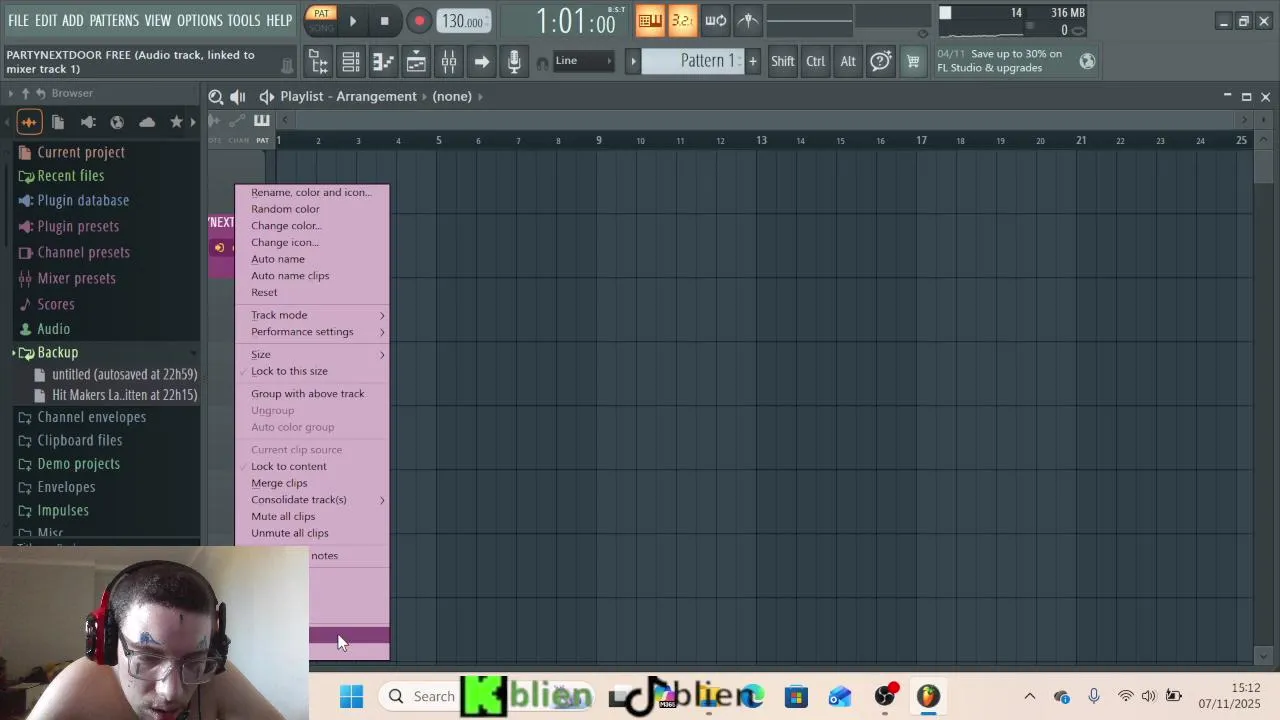Open Windows Start menu
The image size is (1280, 720).
point(351,696)
